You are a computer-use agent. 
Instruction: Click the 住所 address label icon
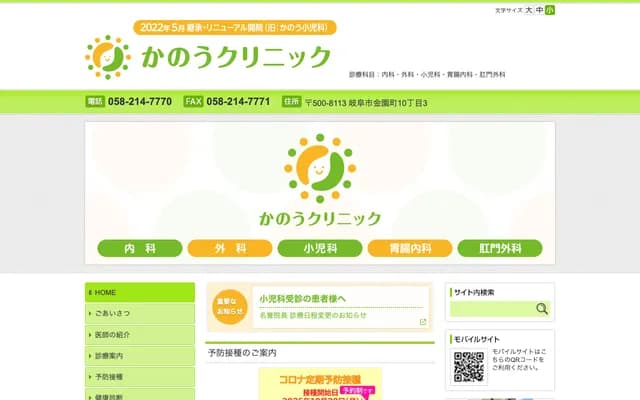click(291, 101)
